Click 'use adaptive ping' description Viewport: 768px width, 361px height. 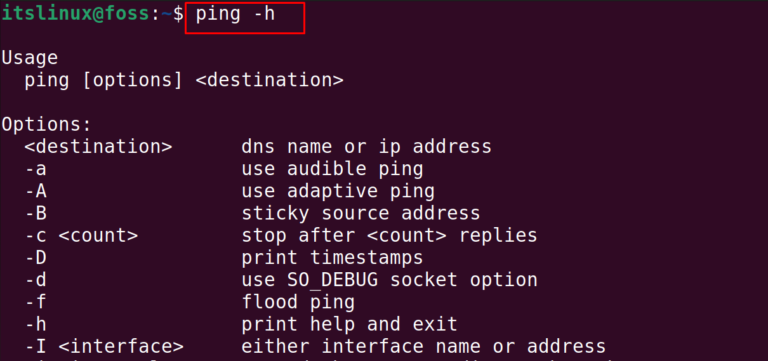pyautogui.click(x=338, y=191)
